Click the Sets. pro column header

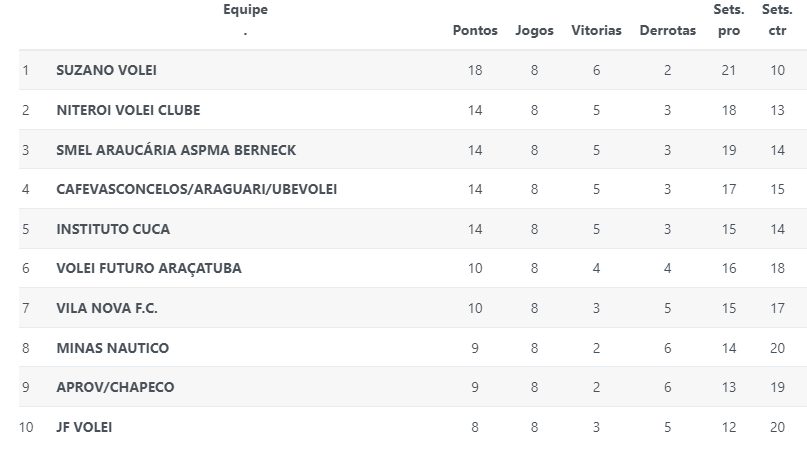coord(729,20)
